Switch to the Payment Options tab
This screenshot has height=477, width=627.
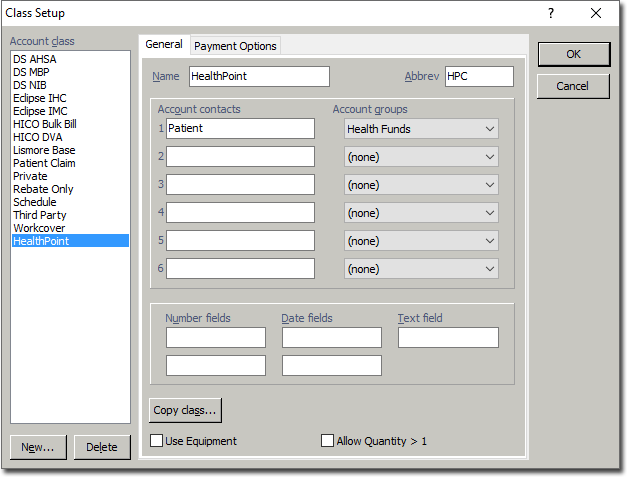pyautogui.click(x=235, y=46)
